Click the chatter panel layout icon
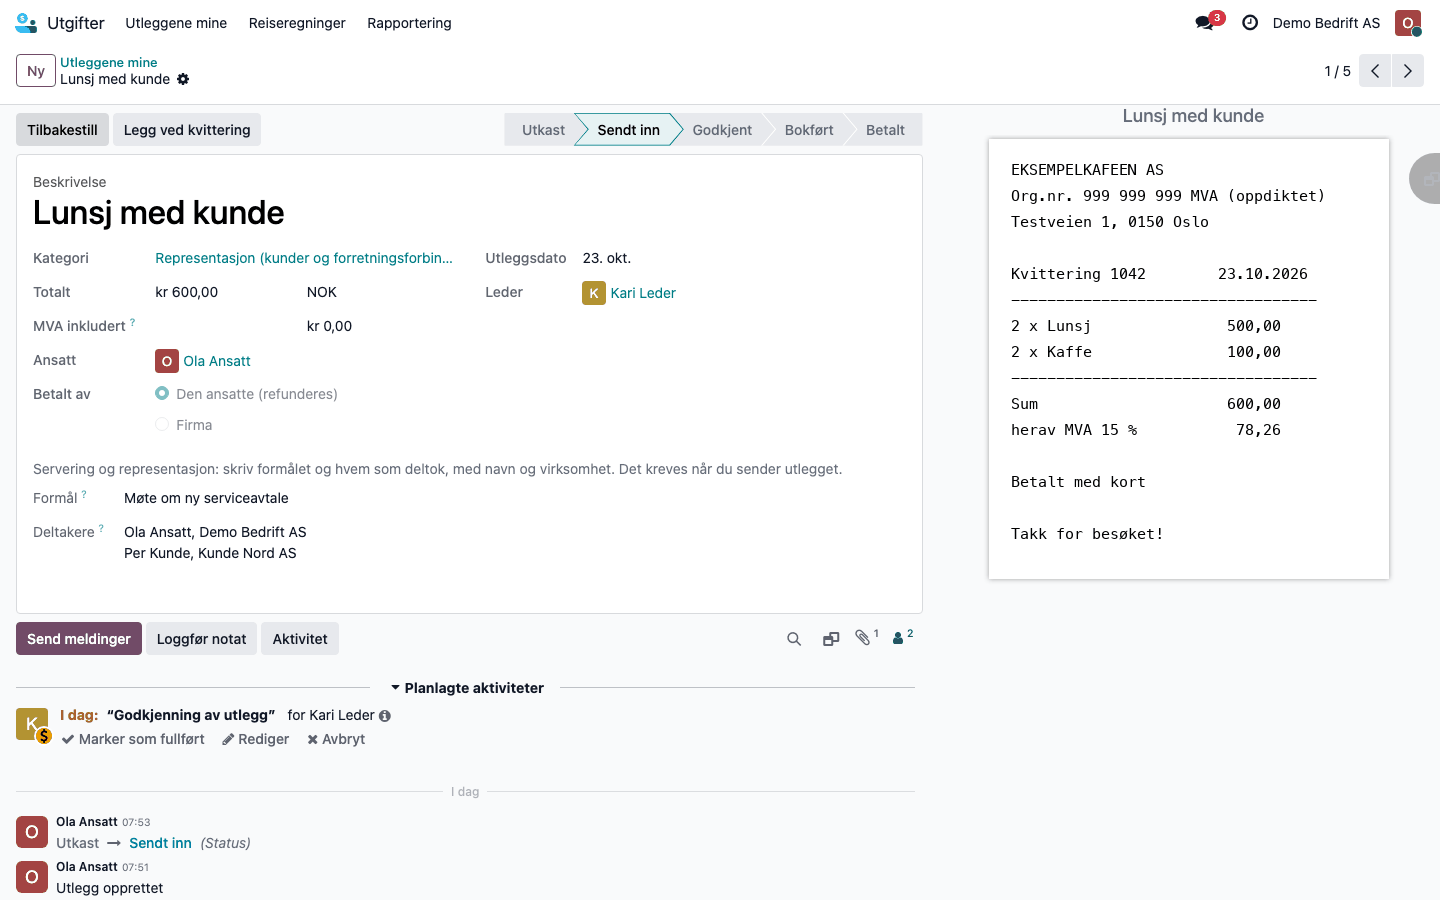This screenshot has height=900, width=1440. [831, 639]
